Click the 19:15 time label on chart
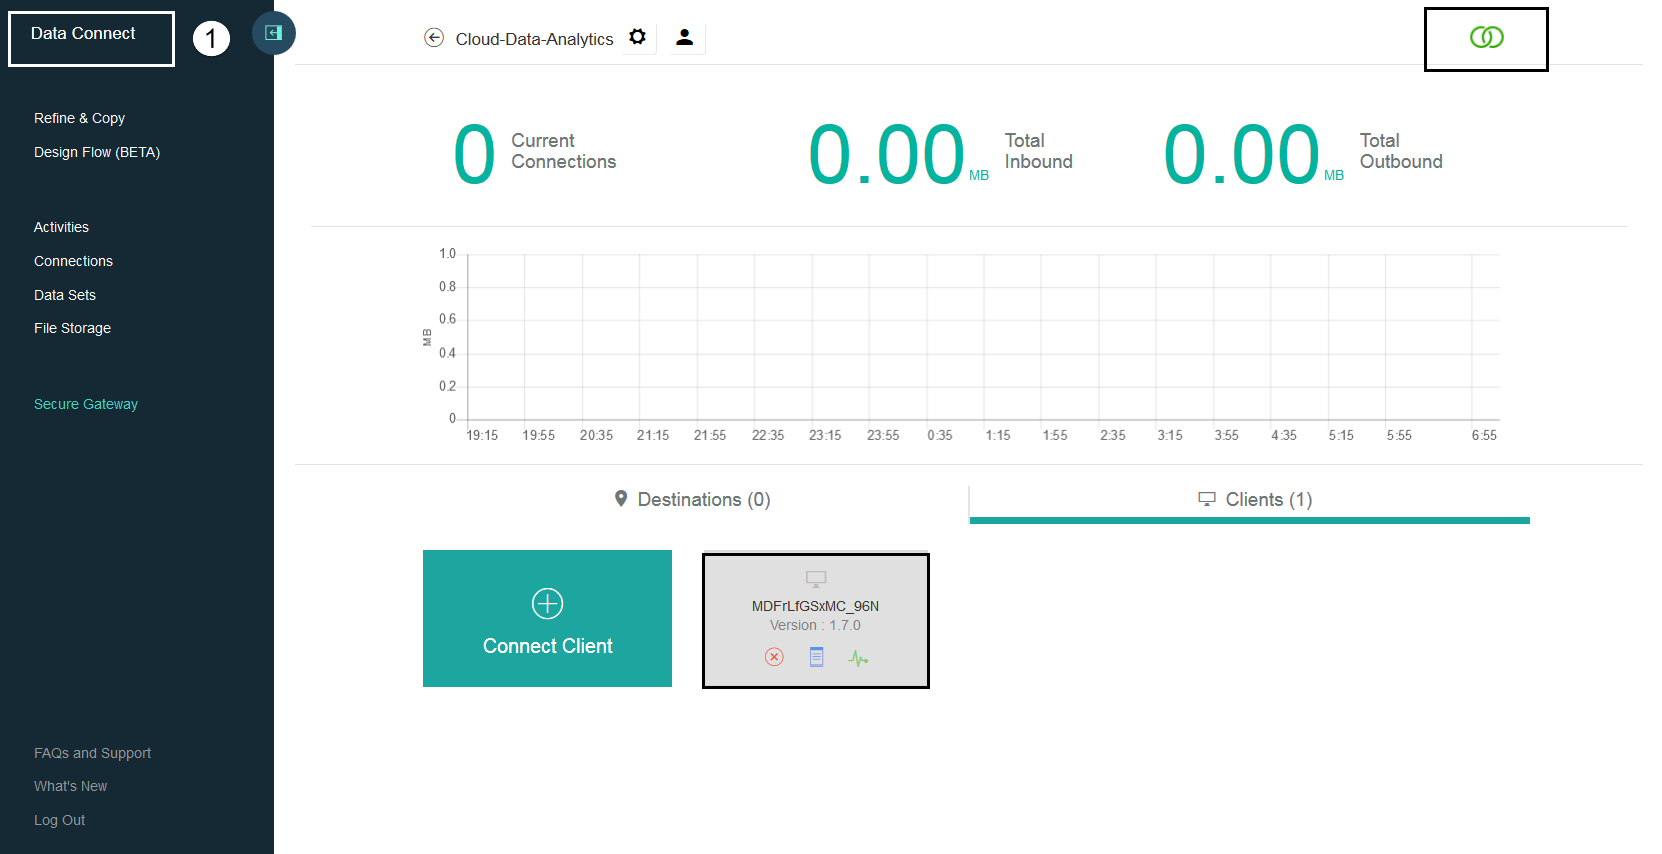This screenshot has width=1662, height=854. [482, 435]
